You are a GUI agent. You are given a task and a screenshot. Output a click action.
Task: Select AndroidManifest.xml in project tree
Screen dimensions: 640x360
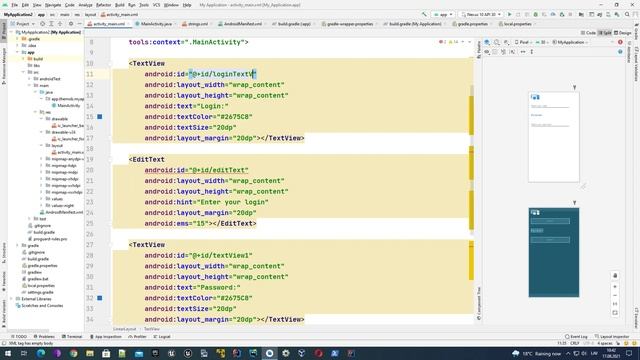(61, 212)
